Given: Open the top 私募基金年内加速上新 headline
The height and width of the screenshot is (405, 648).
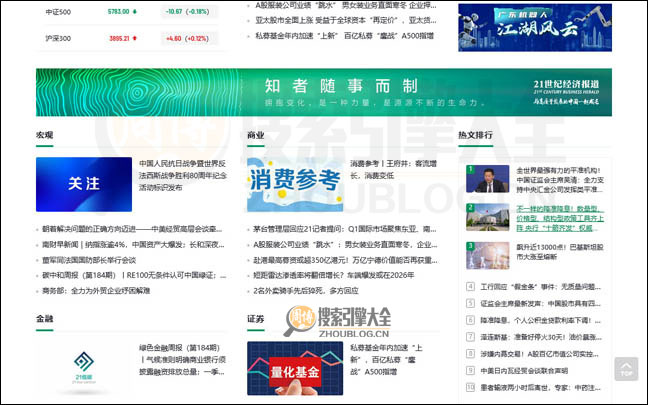Looking at the screenshot, I should click(344, 36).
